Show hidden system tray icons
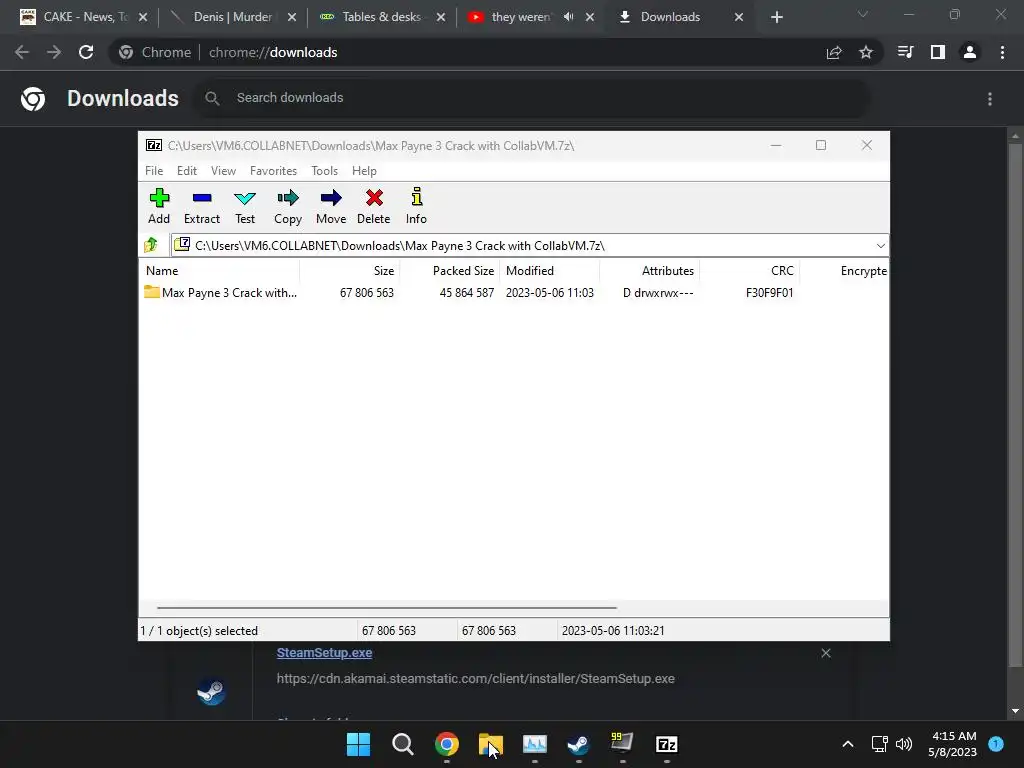 pos(848,744)
